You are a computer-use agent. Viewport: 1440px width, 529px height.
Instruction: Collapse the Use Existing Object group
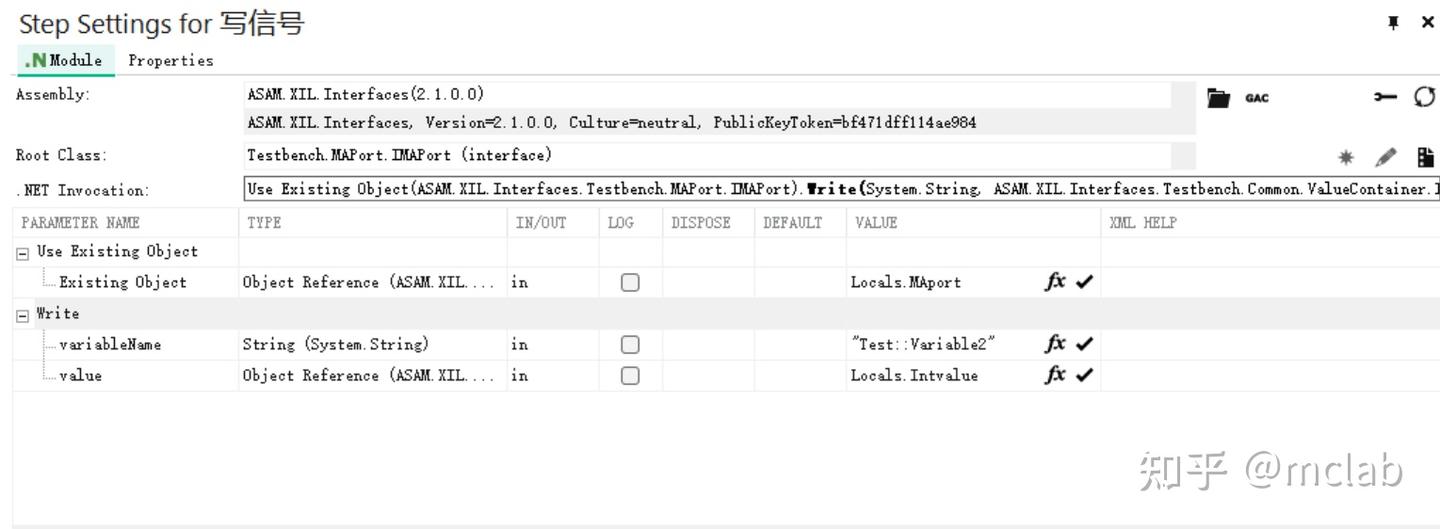click(x=23, y=252)
